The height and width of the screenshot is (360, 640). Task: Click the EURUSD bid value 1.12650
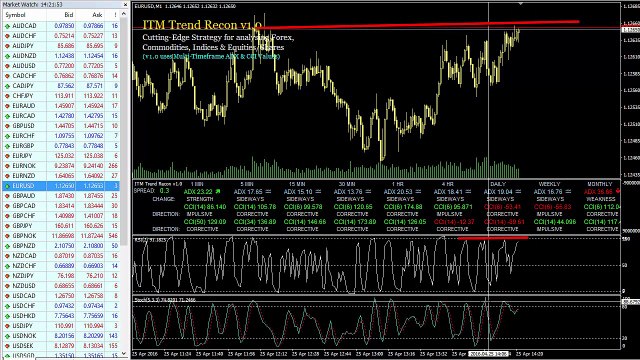click(x=64, y=186)
